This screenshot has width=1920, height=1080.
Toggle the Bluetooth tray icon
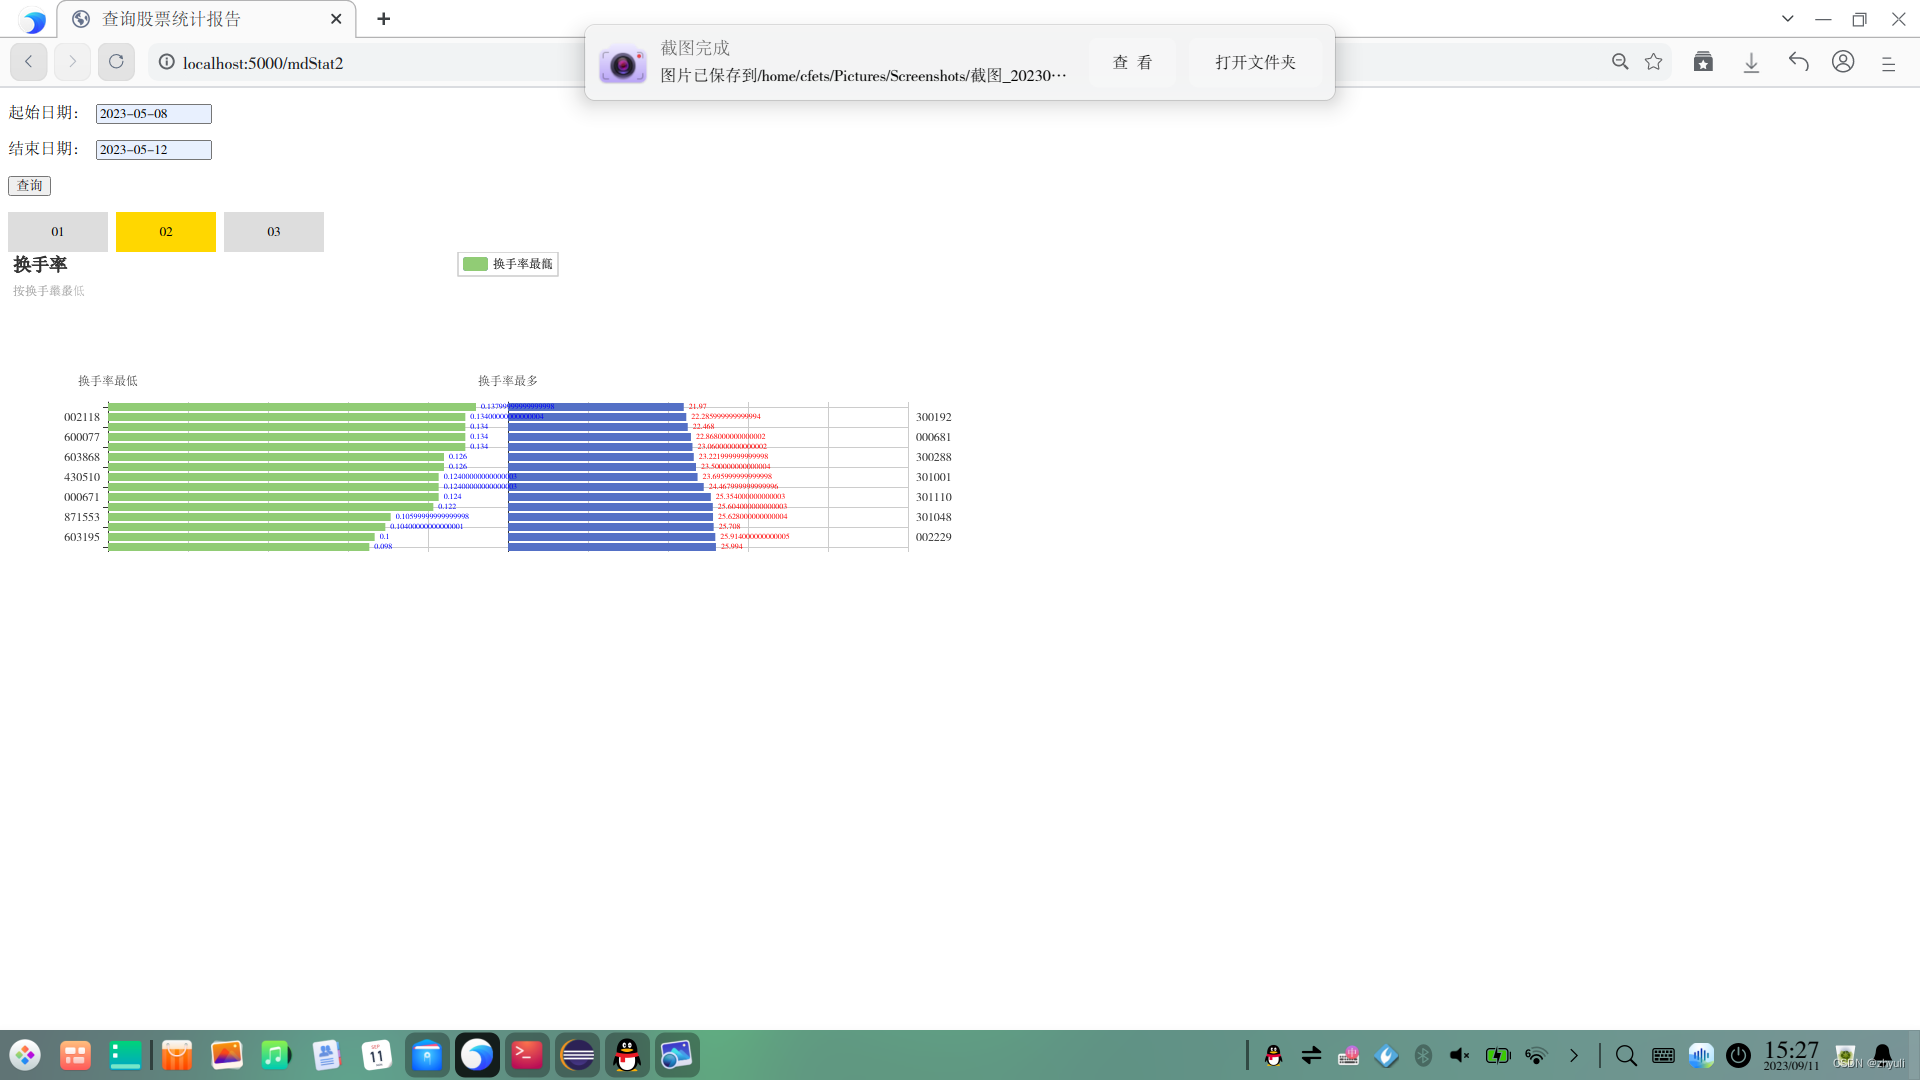coord(1423,1055)
